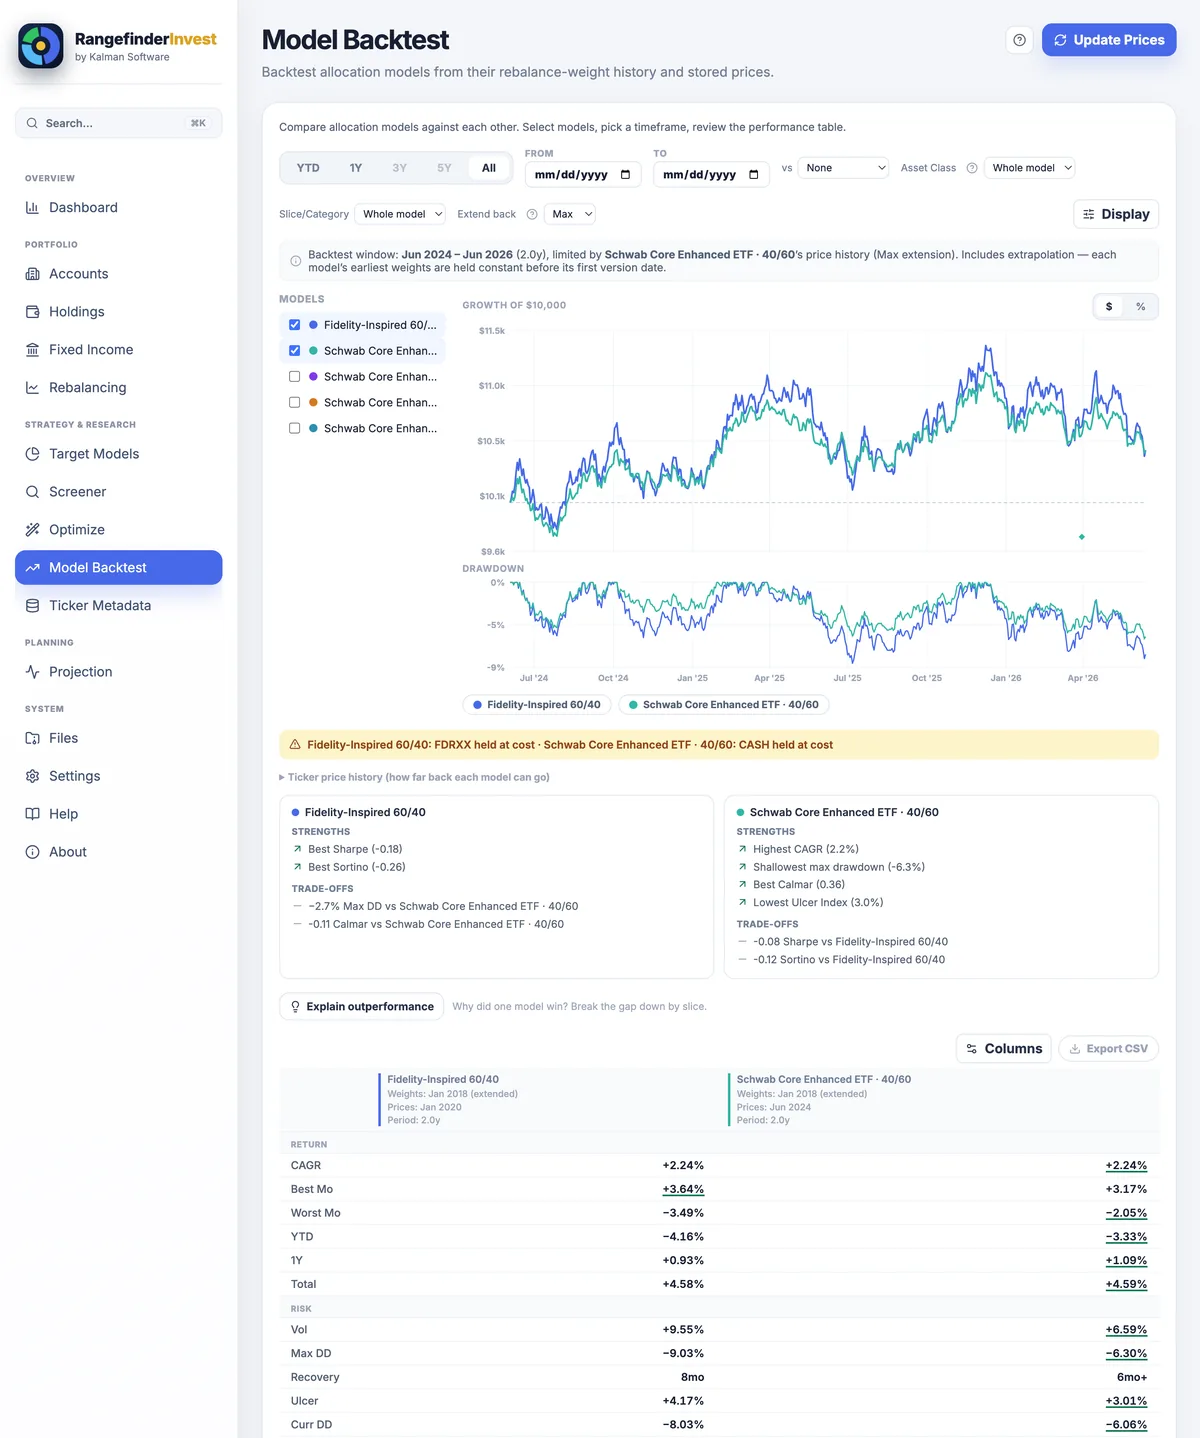Uncheck the Fidelity-Inspired 60/... model checkbox

pos(294,325)
